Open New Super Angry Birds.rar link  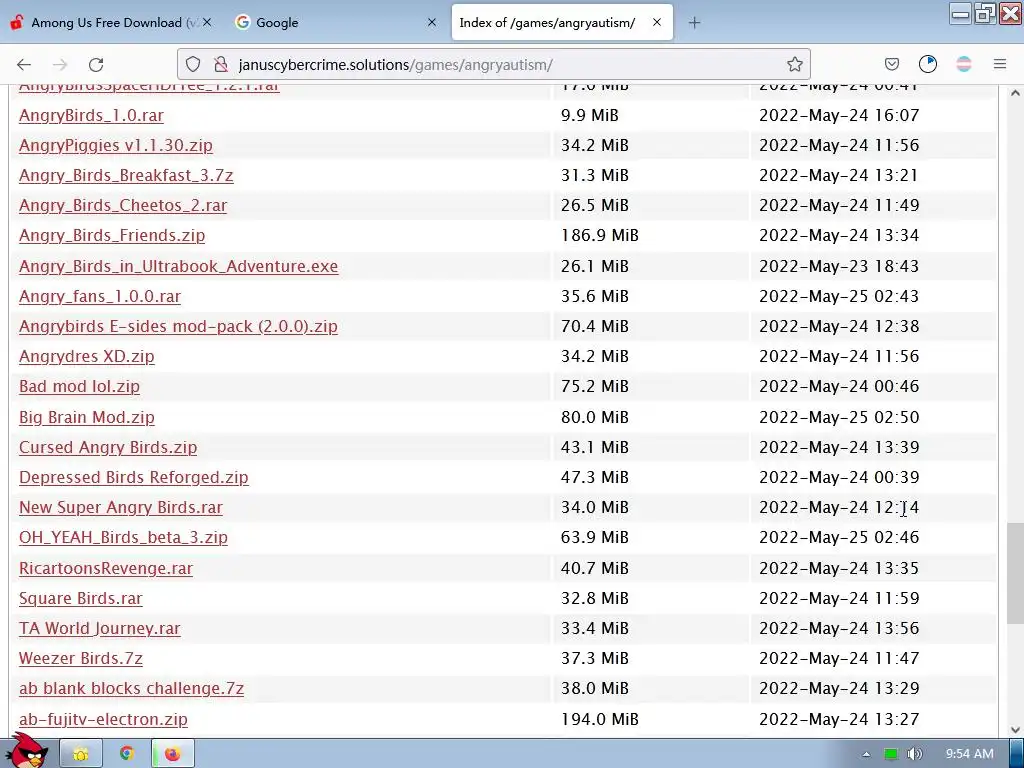pos(121,507)
